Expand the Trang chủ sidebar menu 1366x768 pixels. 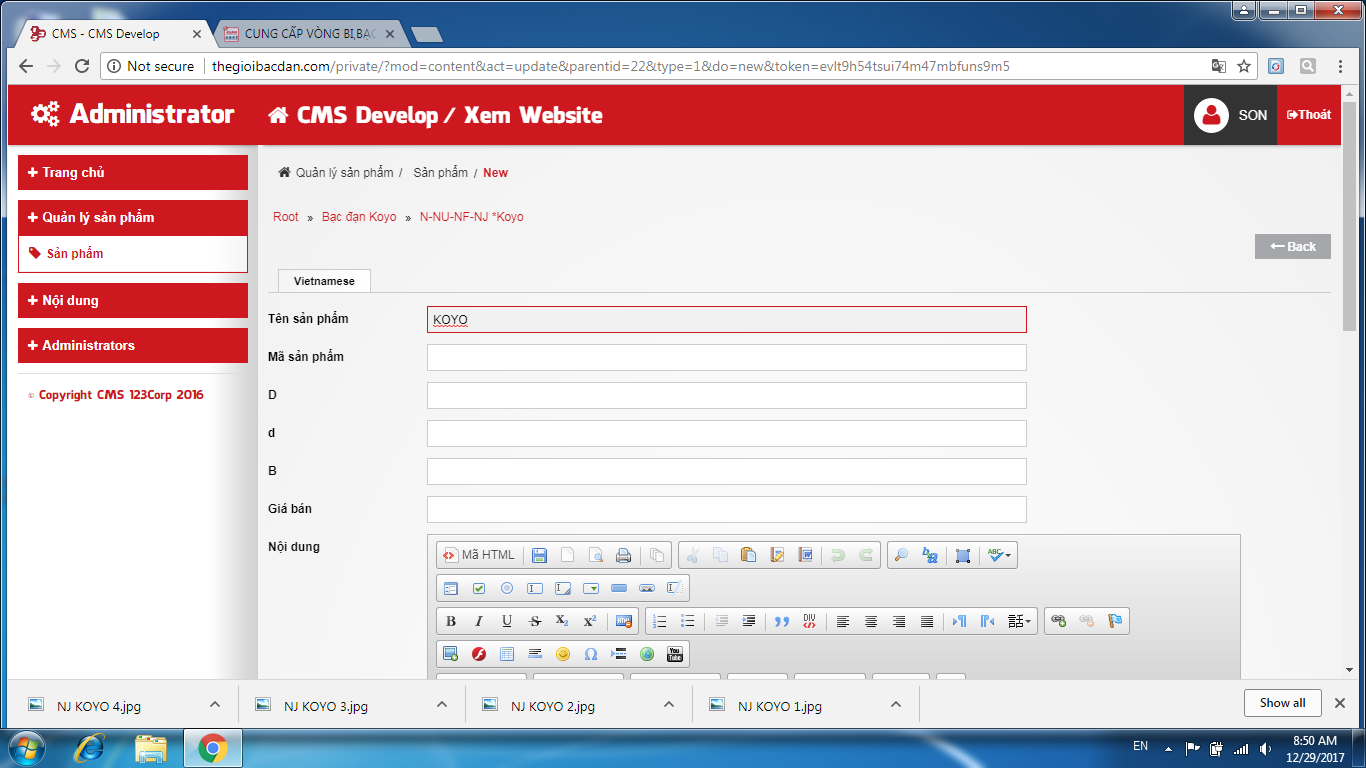point(133,172)
